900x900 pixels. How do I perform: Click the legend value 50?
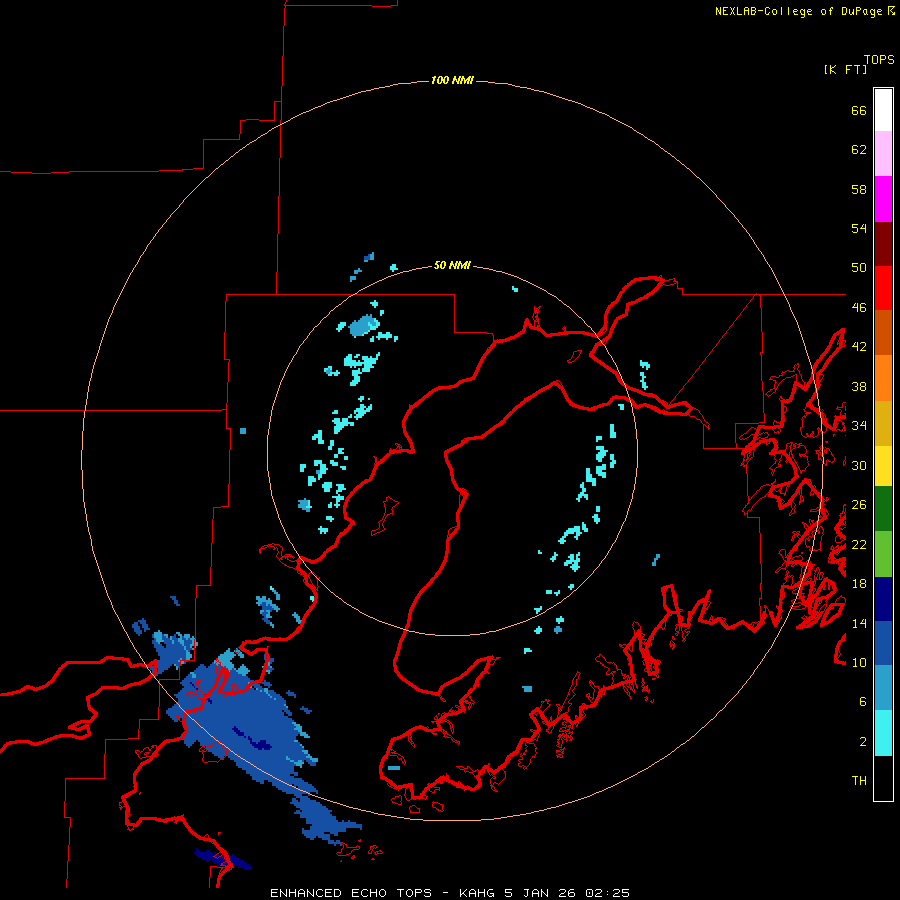[859, 268]
